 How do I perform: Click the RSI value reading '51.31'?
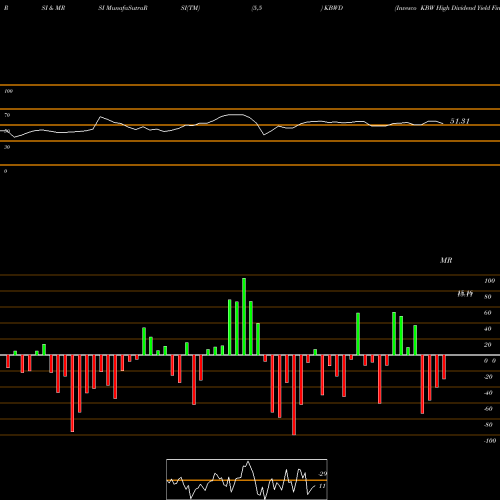pos(460,121)
